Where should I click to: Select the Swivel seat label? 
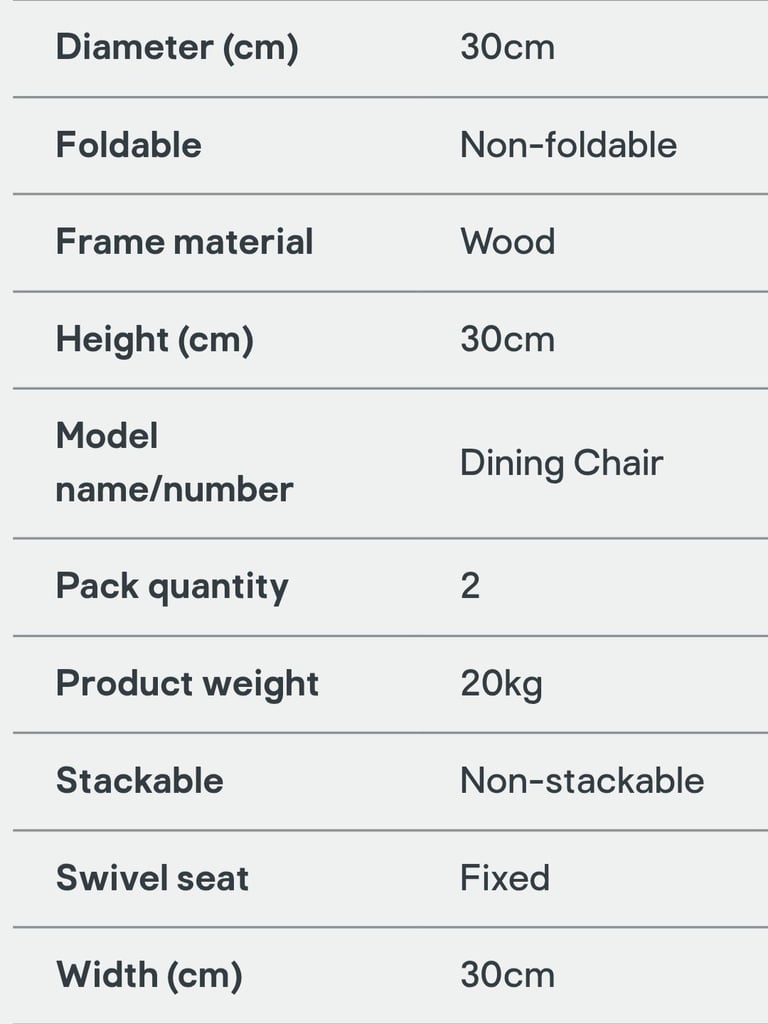[152, 878]
